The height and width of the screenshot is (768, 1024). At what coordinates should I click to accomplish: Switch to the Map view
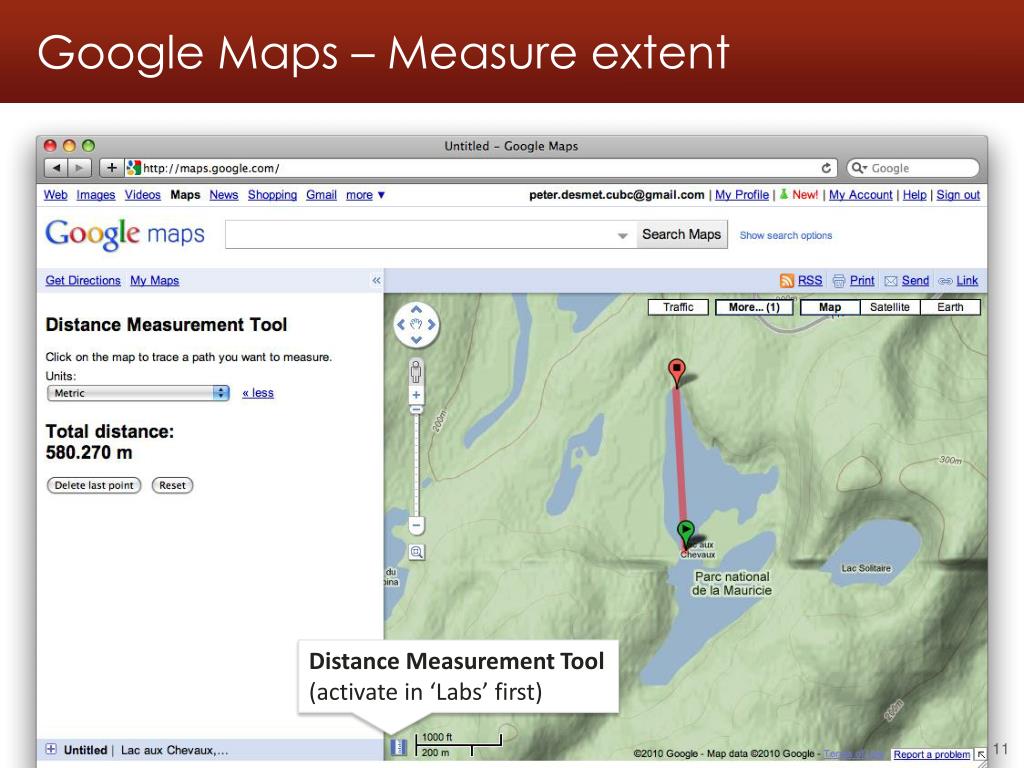pyautogui.click(x=830, y=307)
